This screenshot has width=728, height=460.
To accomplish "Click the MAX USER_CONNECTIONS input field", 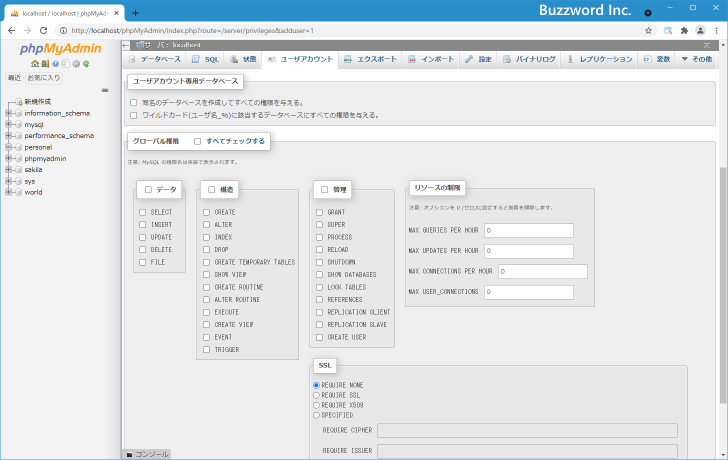I will tap(529, 292).
